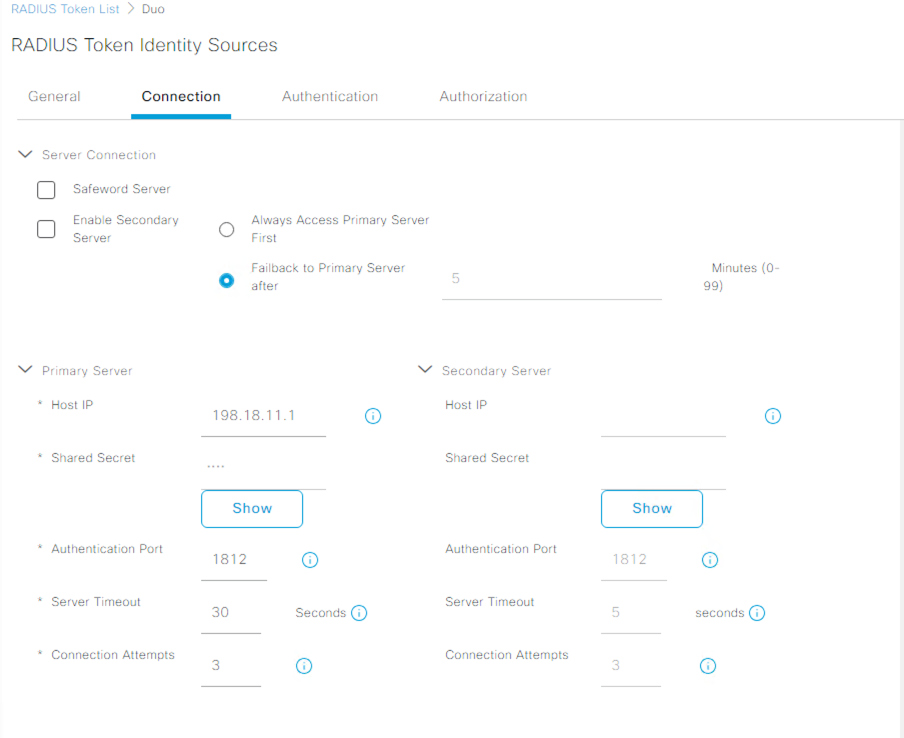The height and width of the screenshot is (738, 904).
Task: View info for primary Authentication Port
Action: pos(310,560)
